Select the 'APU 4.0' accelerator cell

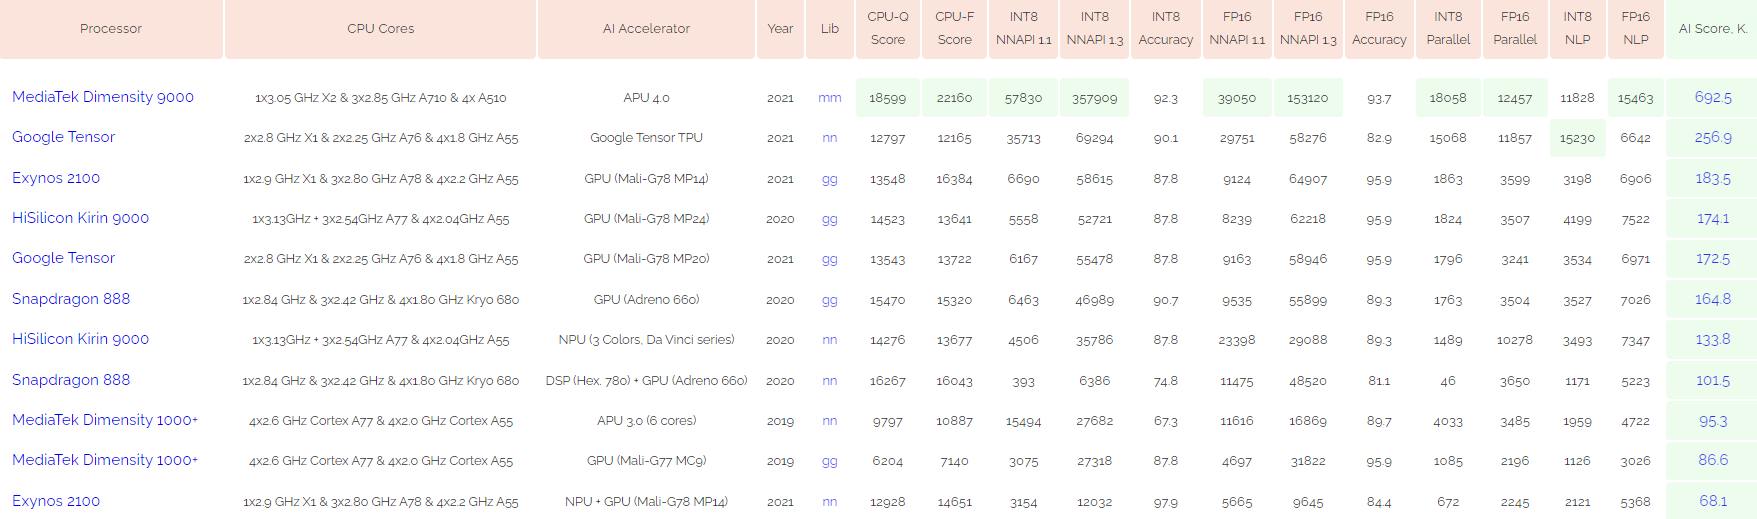646,98
